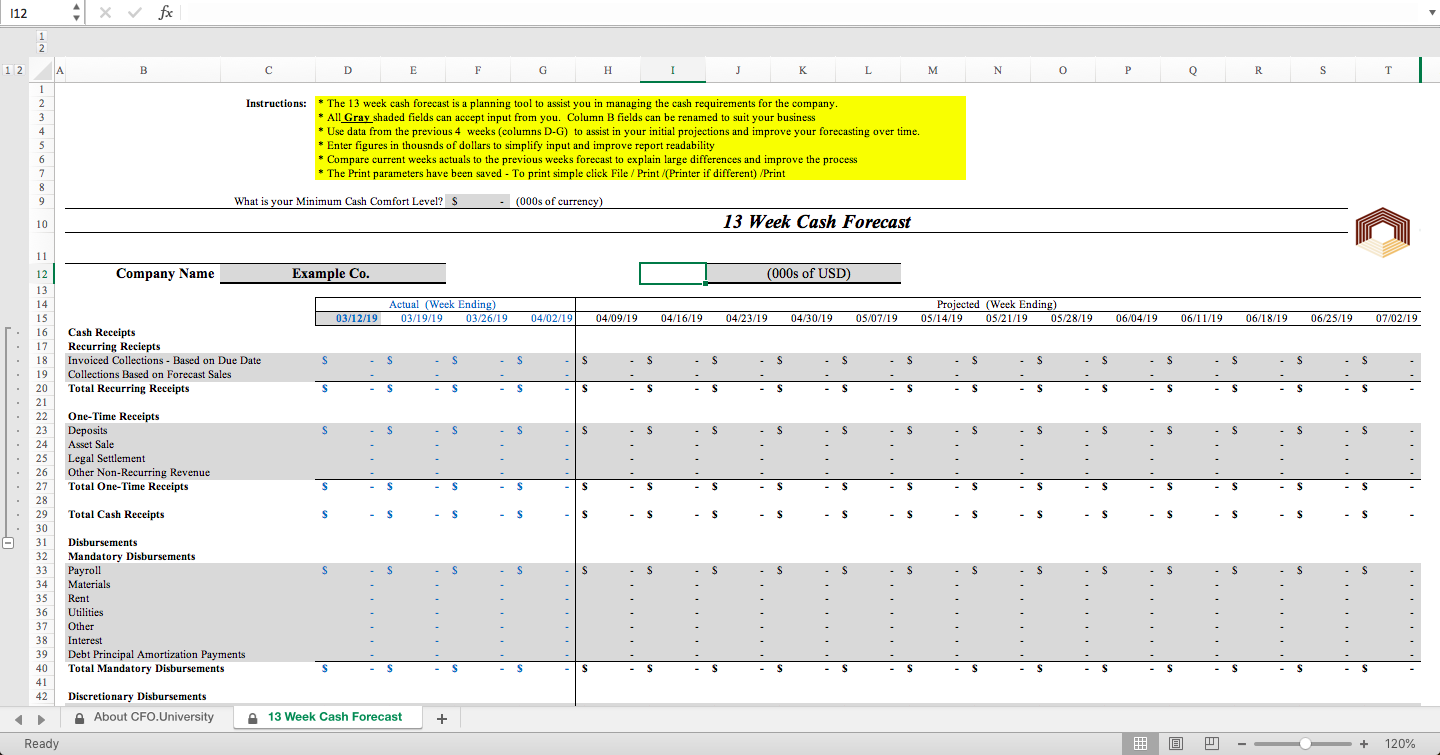This screenshot has height=755, width=1440.
Task: Click Invoiced Collections - Based on Due Date
Action: (164, 360)
